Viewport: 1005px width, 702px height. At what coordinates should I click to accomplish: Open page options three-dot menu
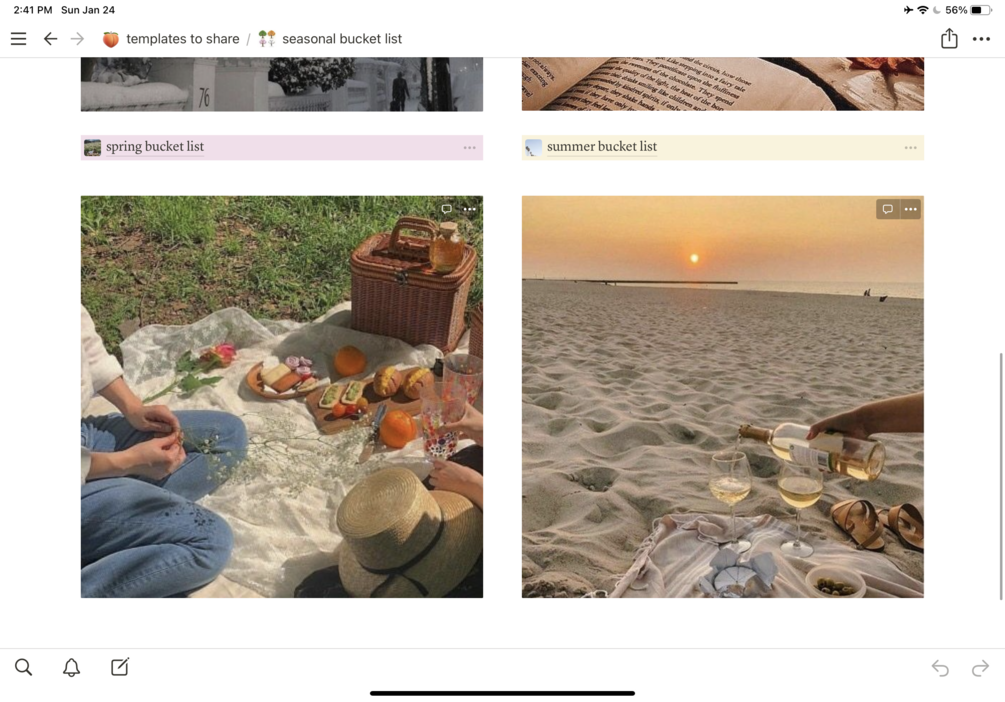click(x=981, y=39)
